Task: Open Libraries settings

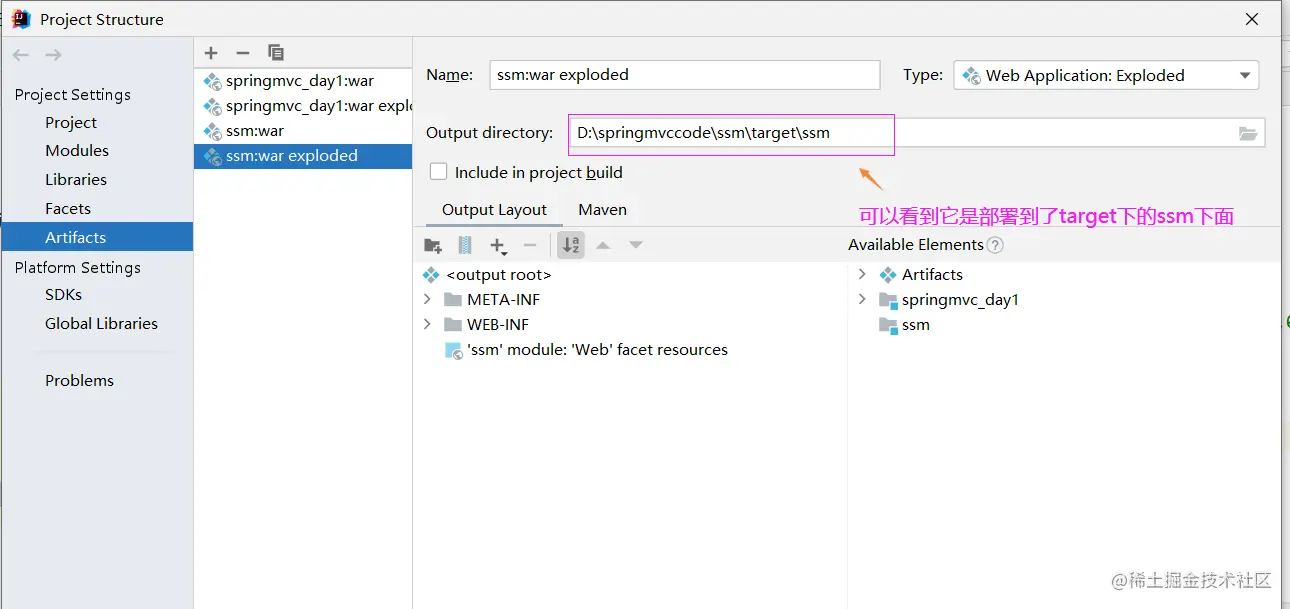Action: click(76, 179)
